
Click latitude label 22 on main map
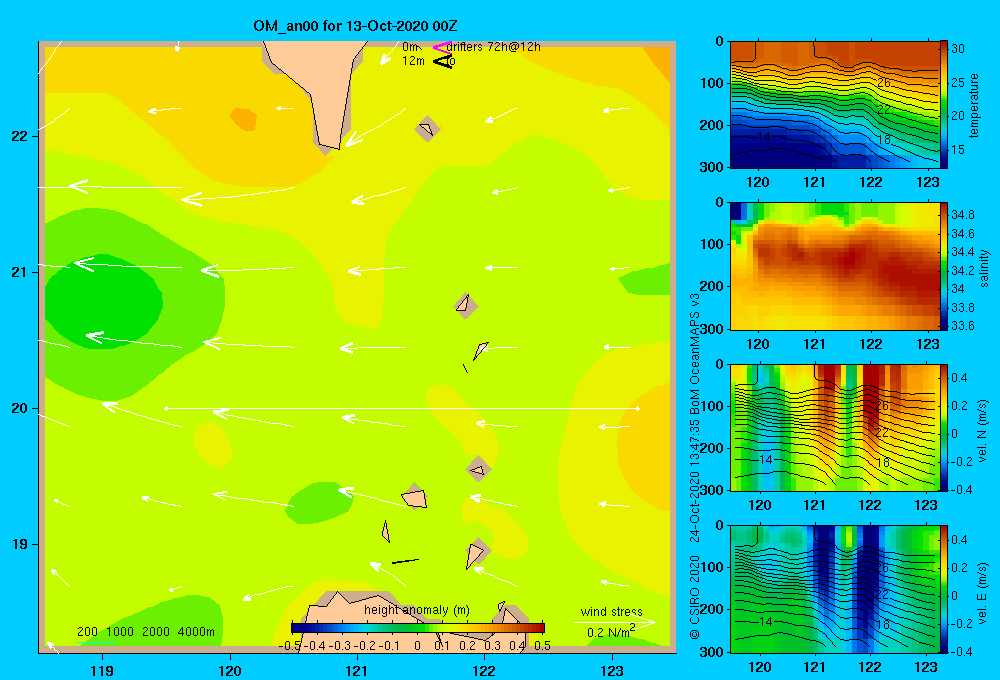(x=19, y=136)
